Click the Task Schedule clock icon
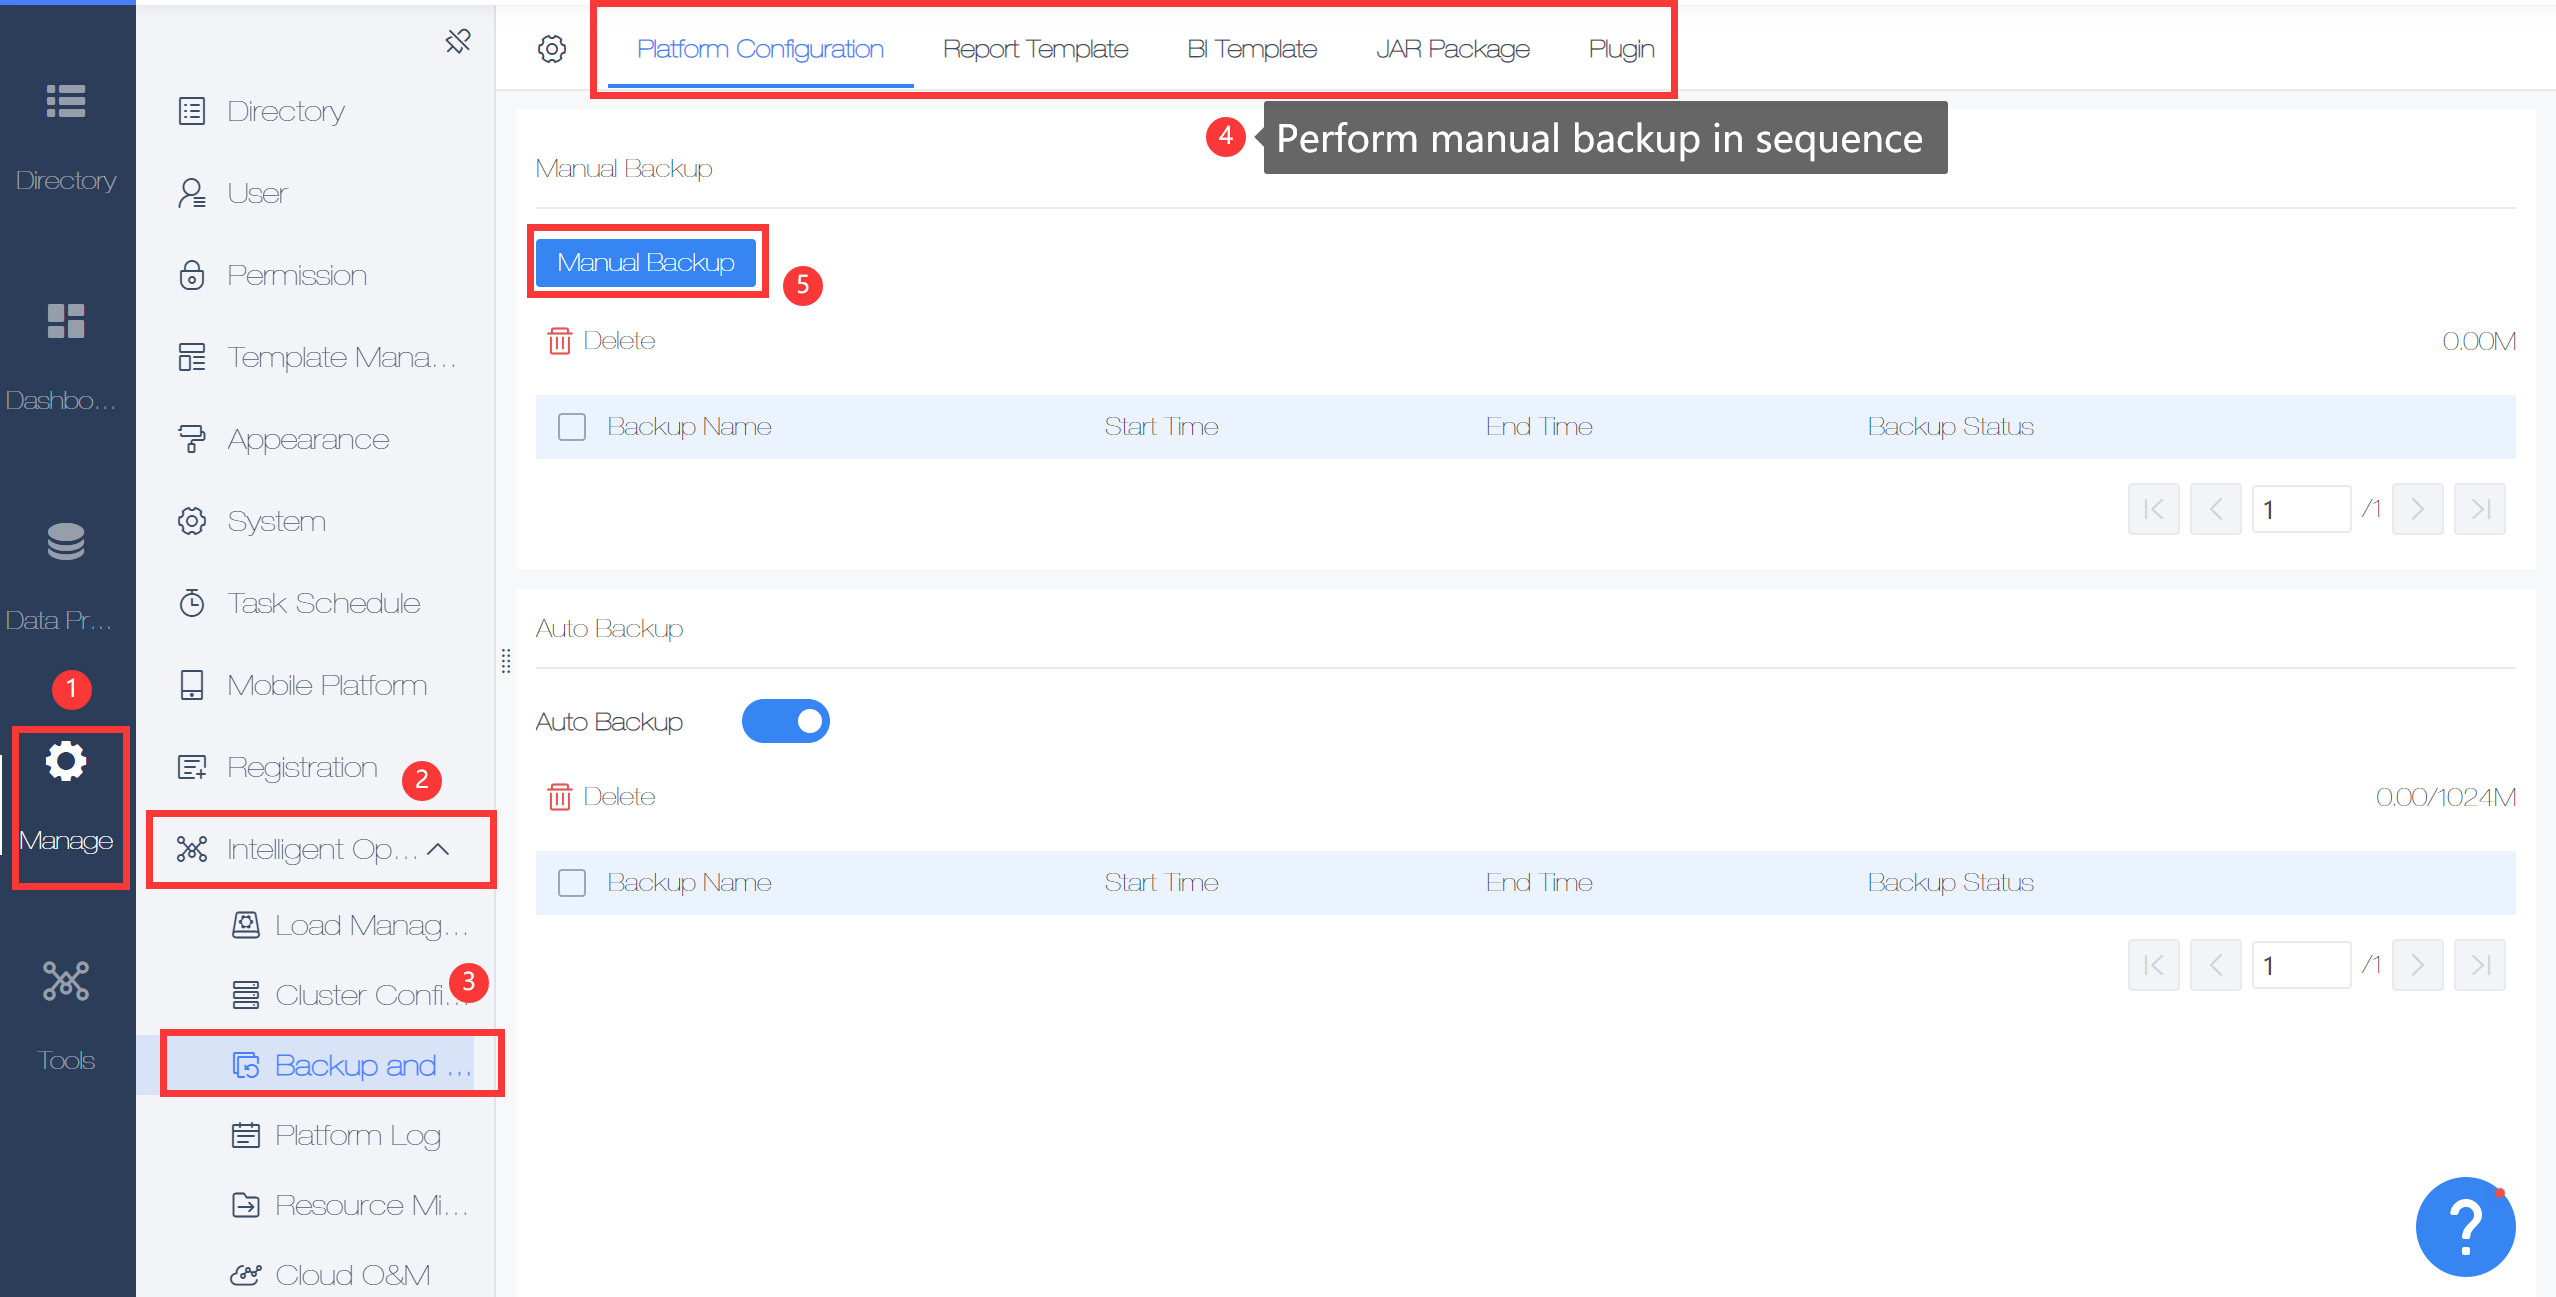This screenshot has width=2556, height=1297. pos(192,603)
